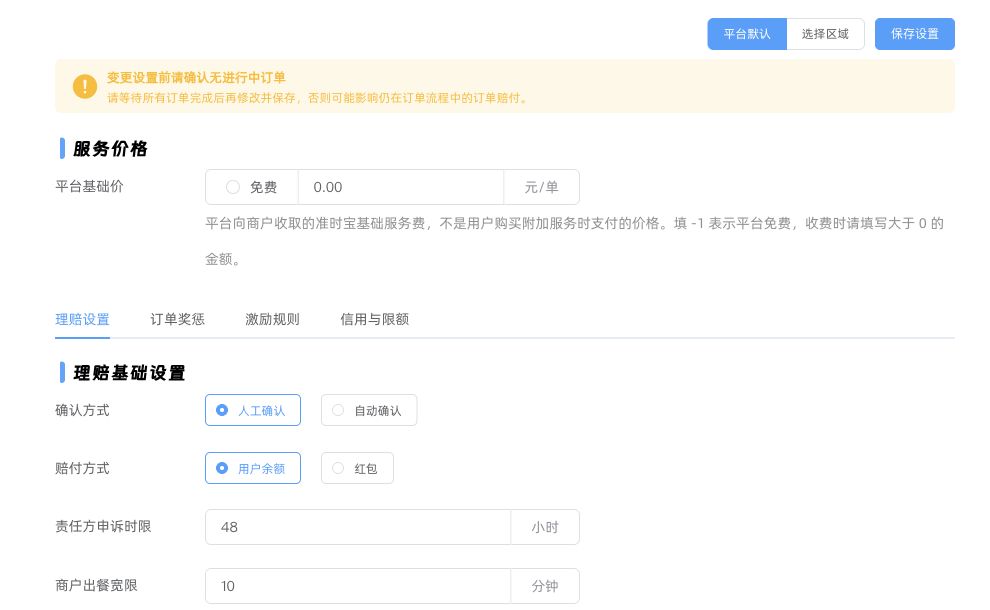The height and width of the screenshot is (610, 990).
Task: Choose 红包 payout method
Action: click(x=357, y=469)
